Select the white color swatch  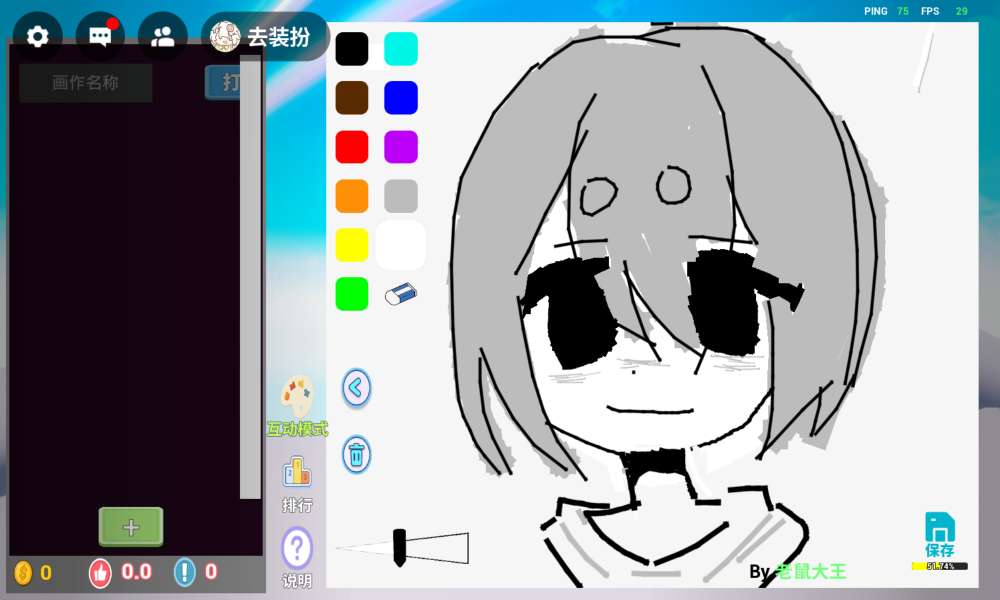401,245
